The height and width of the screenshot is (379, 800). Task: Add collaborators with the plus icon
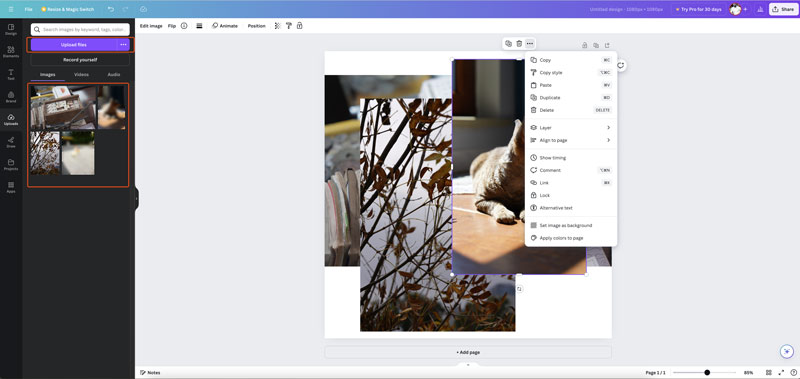click(x=745, y=9)
